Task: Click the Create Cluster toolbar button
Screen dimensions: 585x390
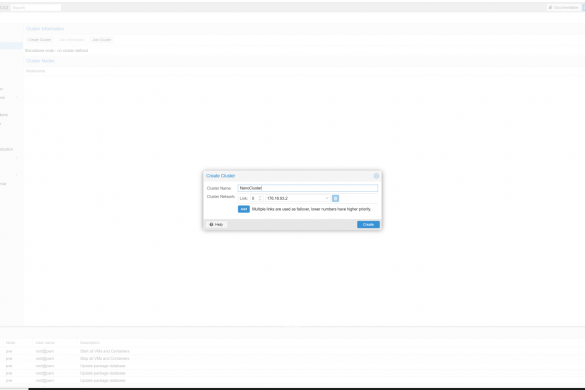Action: 40,40
